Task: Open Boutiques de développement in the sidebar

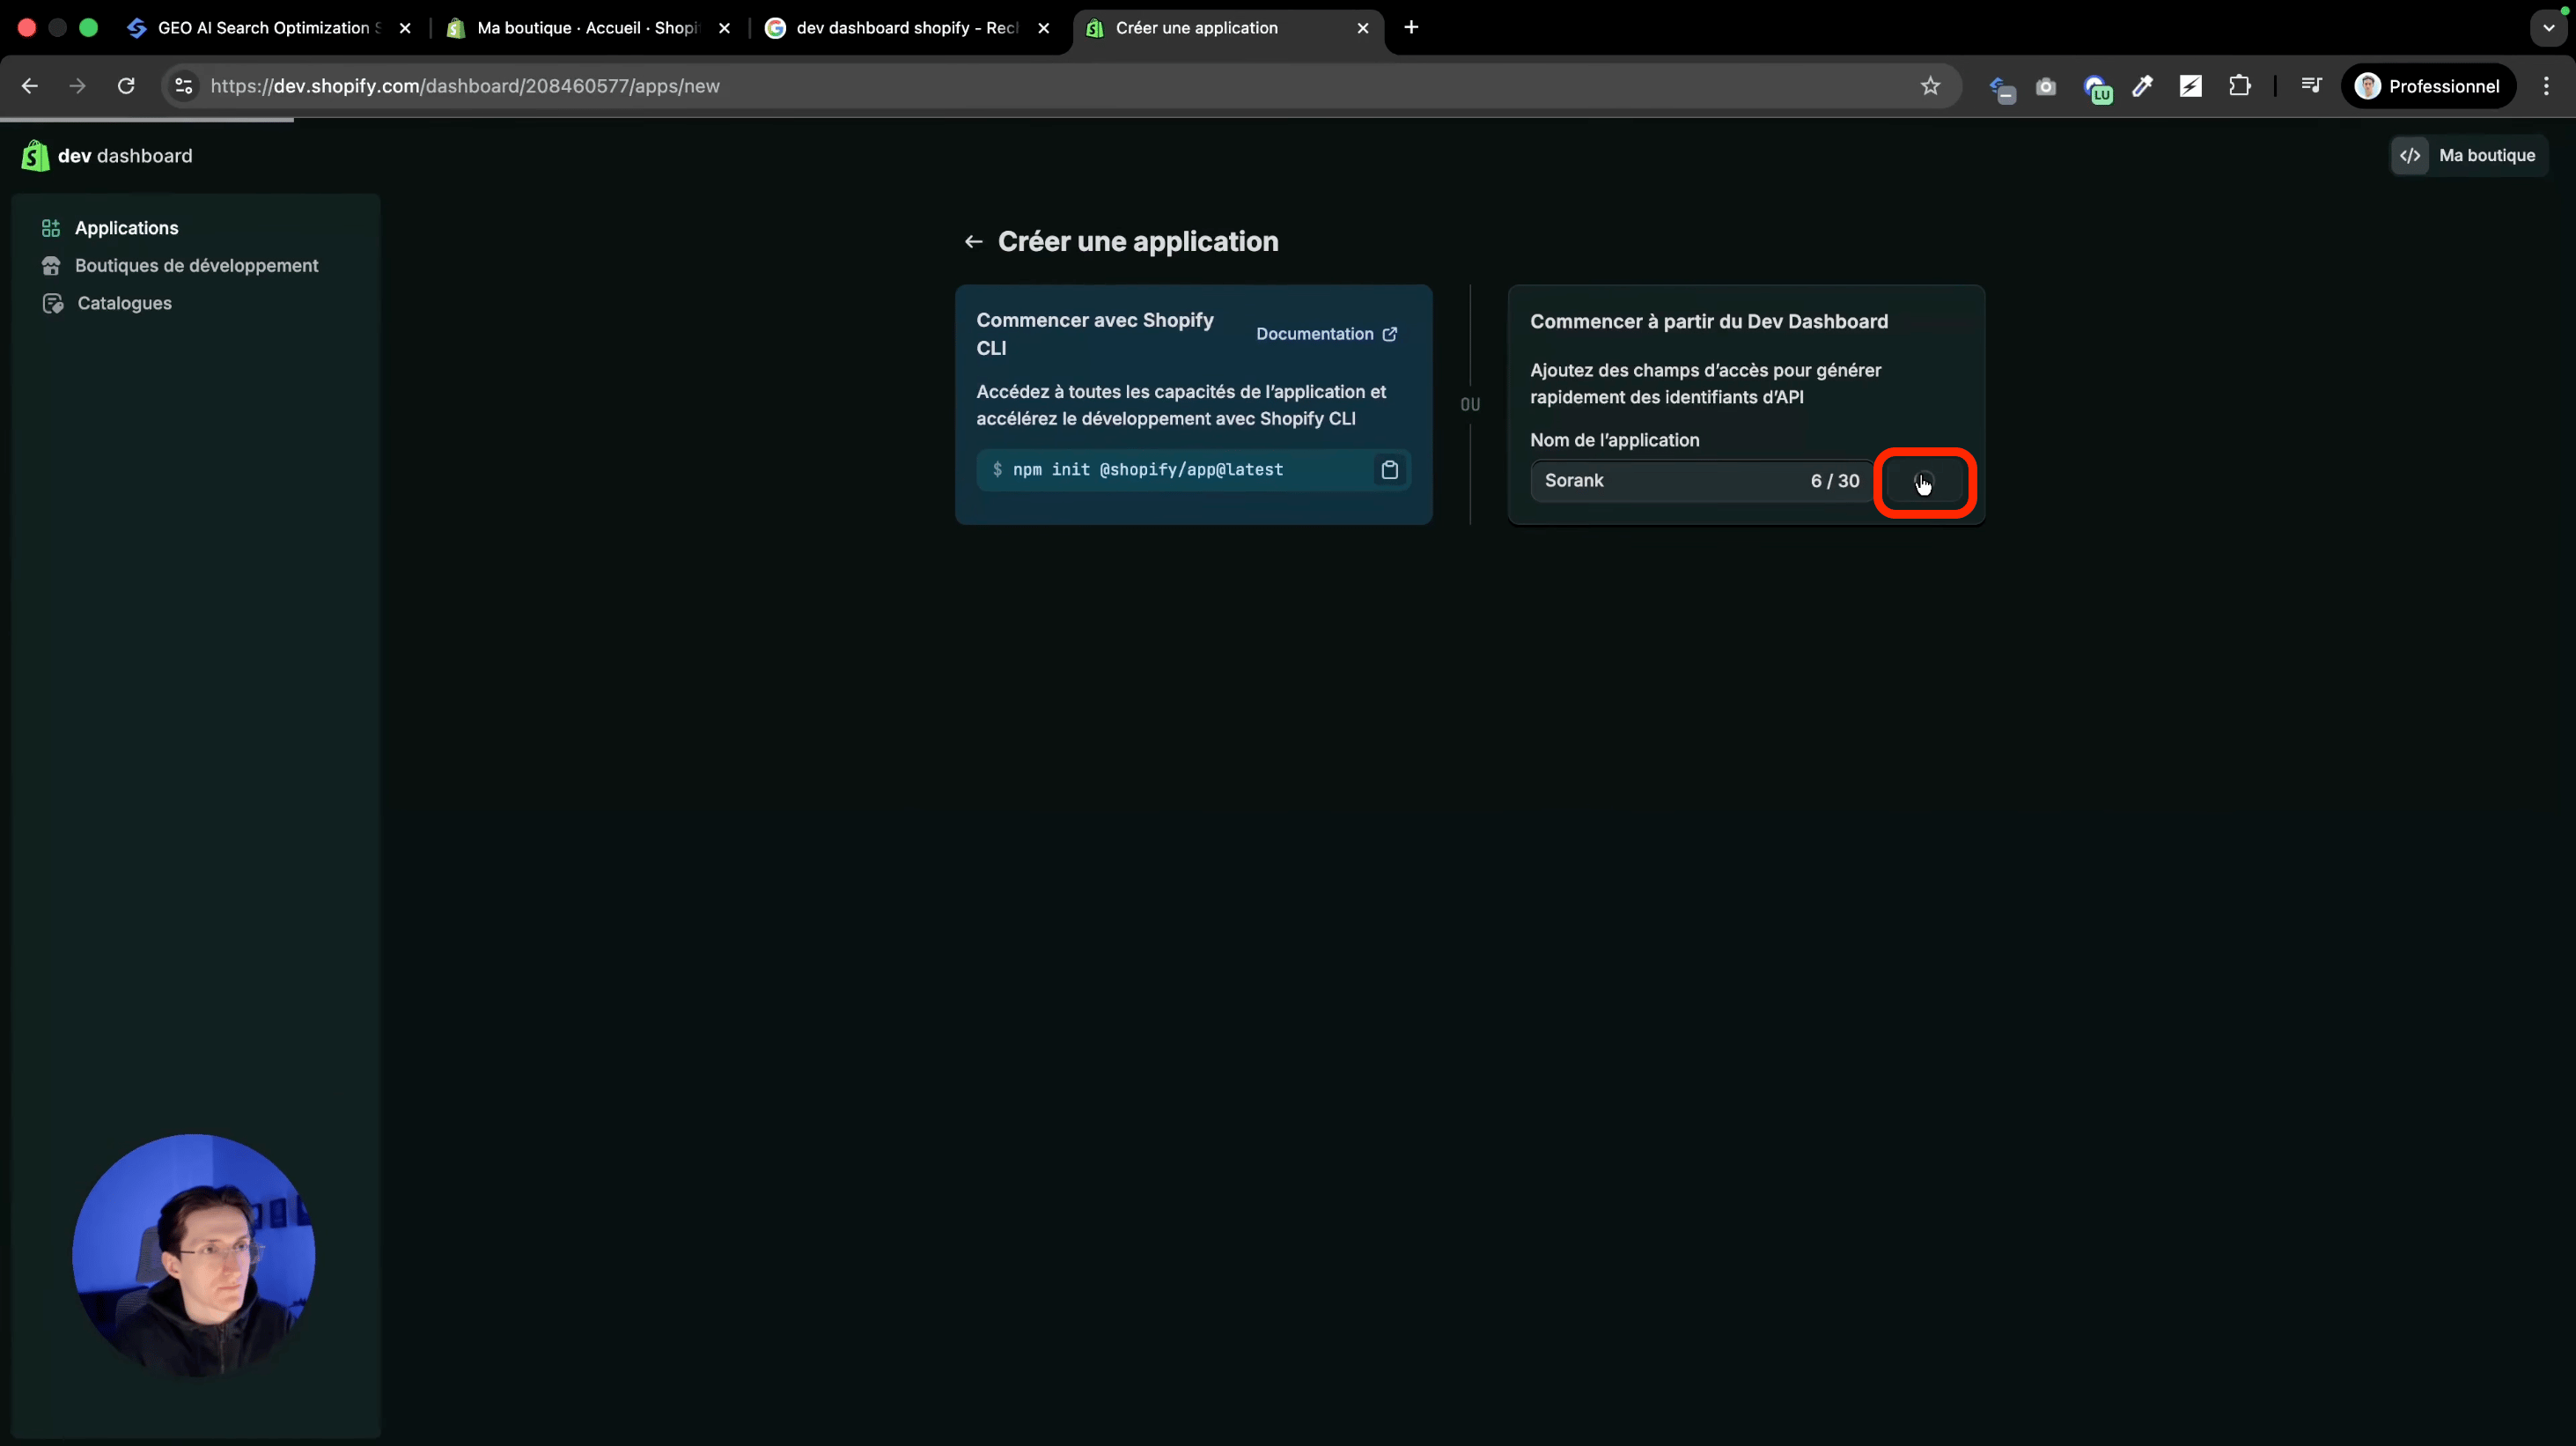Action: tap(196, 266)
